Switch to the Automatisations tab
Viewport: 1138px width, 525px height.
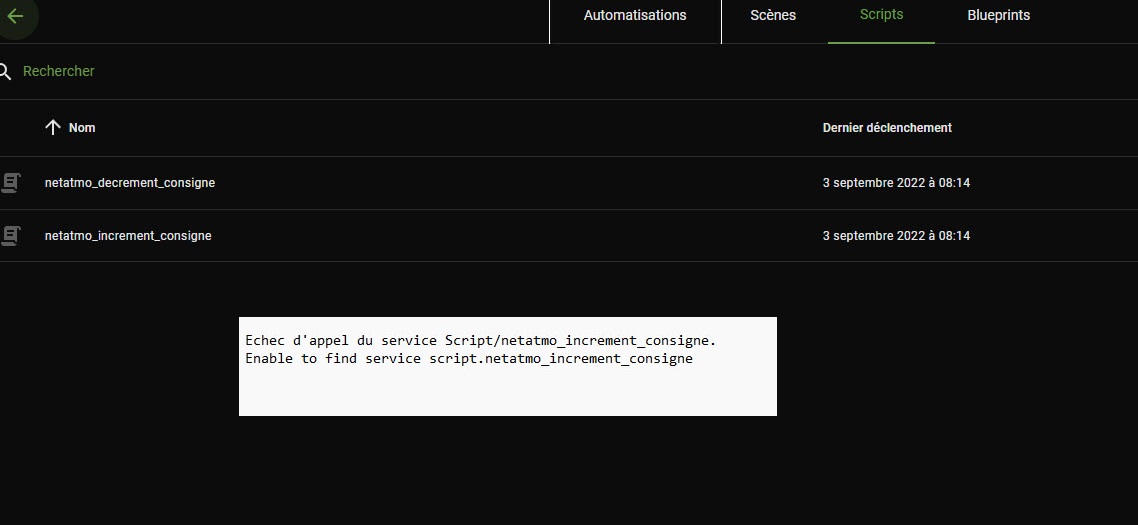click(x=635, y=16)
